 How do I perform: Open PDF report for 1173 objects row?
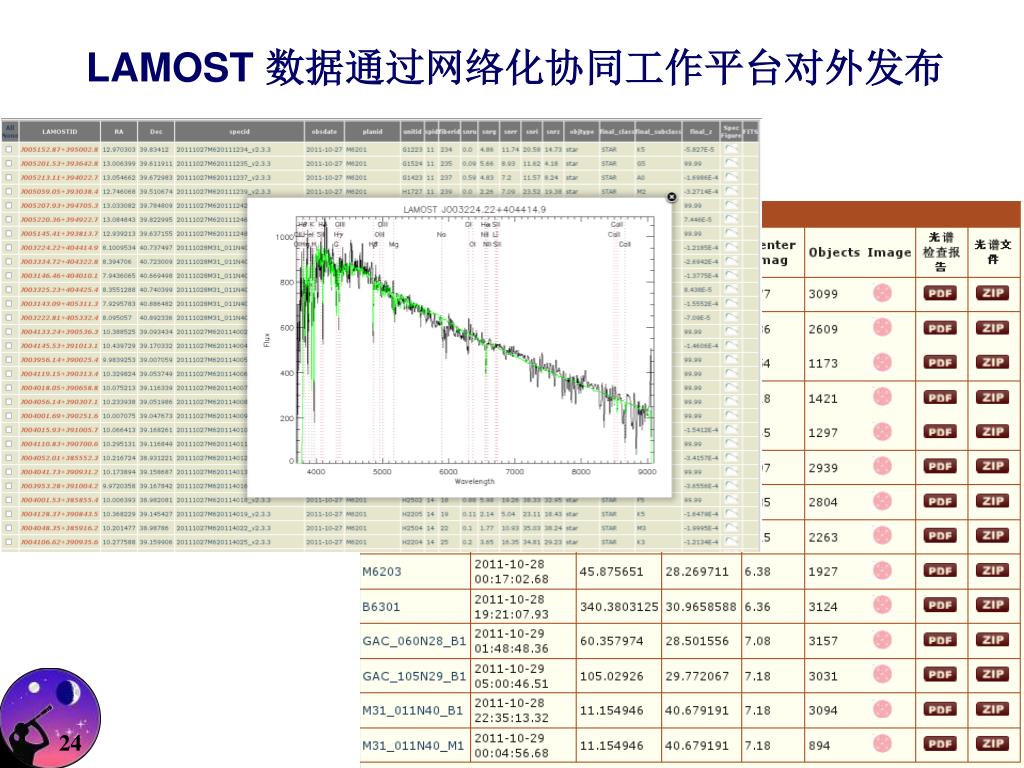pyautogui.click(x=940, y=363)
